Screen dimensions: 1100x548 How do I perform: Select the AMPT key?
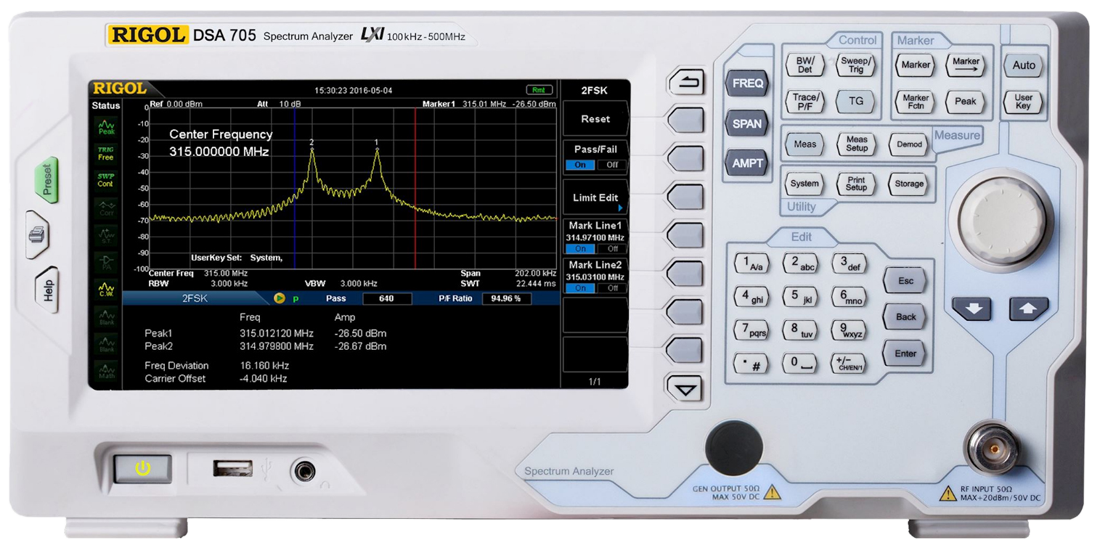(x=747, y=163)
